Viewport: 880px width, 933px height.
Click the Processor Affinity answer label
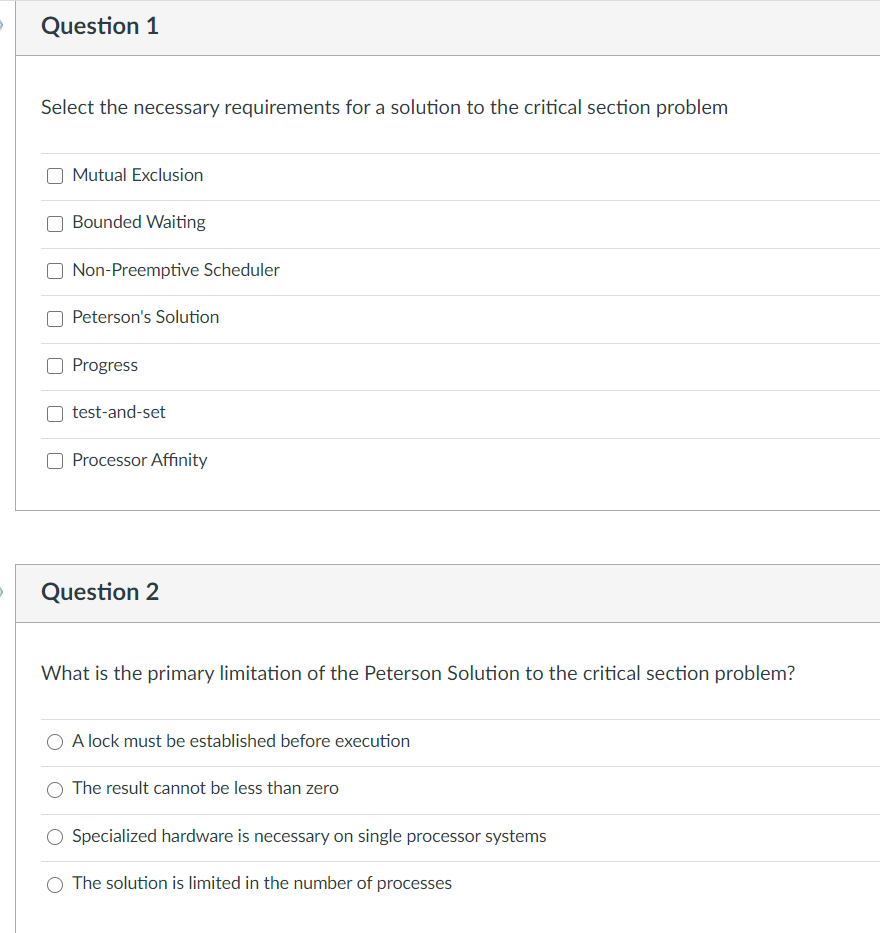coord(139,460)
